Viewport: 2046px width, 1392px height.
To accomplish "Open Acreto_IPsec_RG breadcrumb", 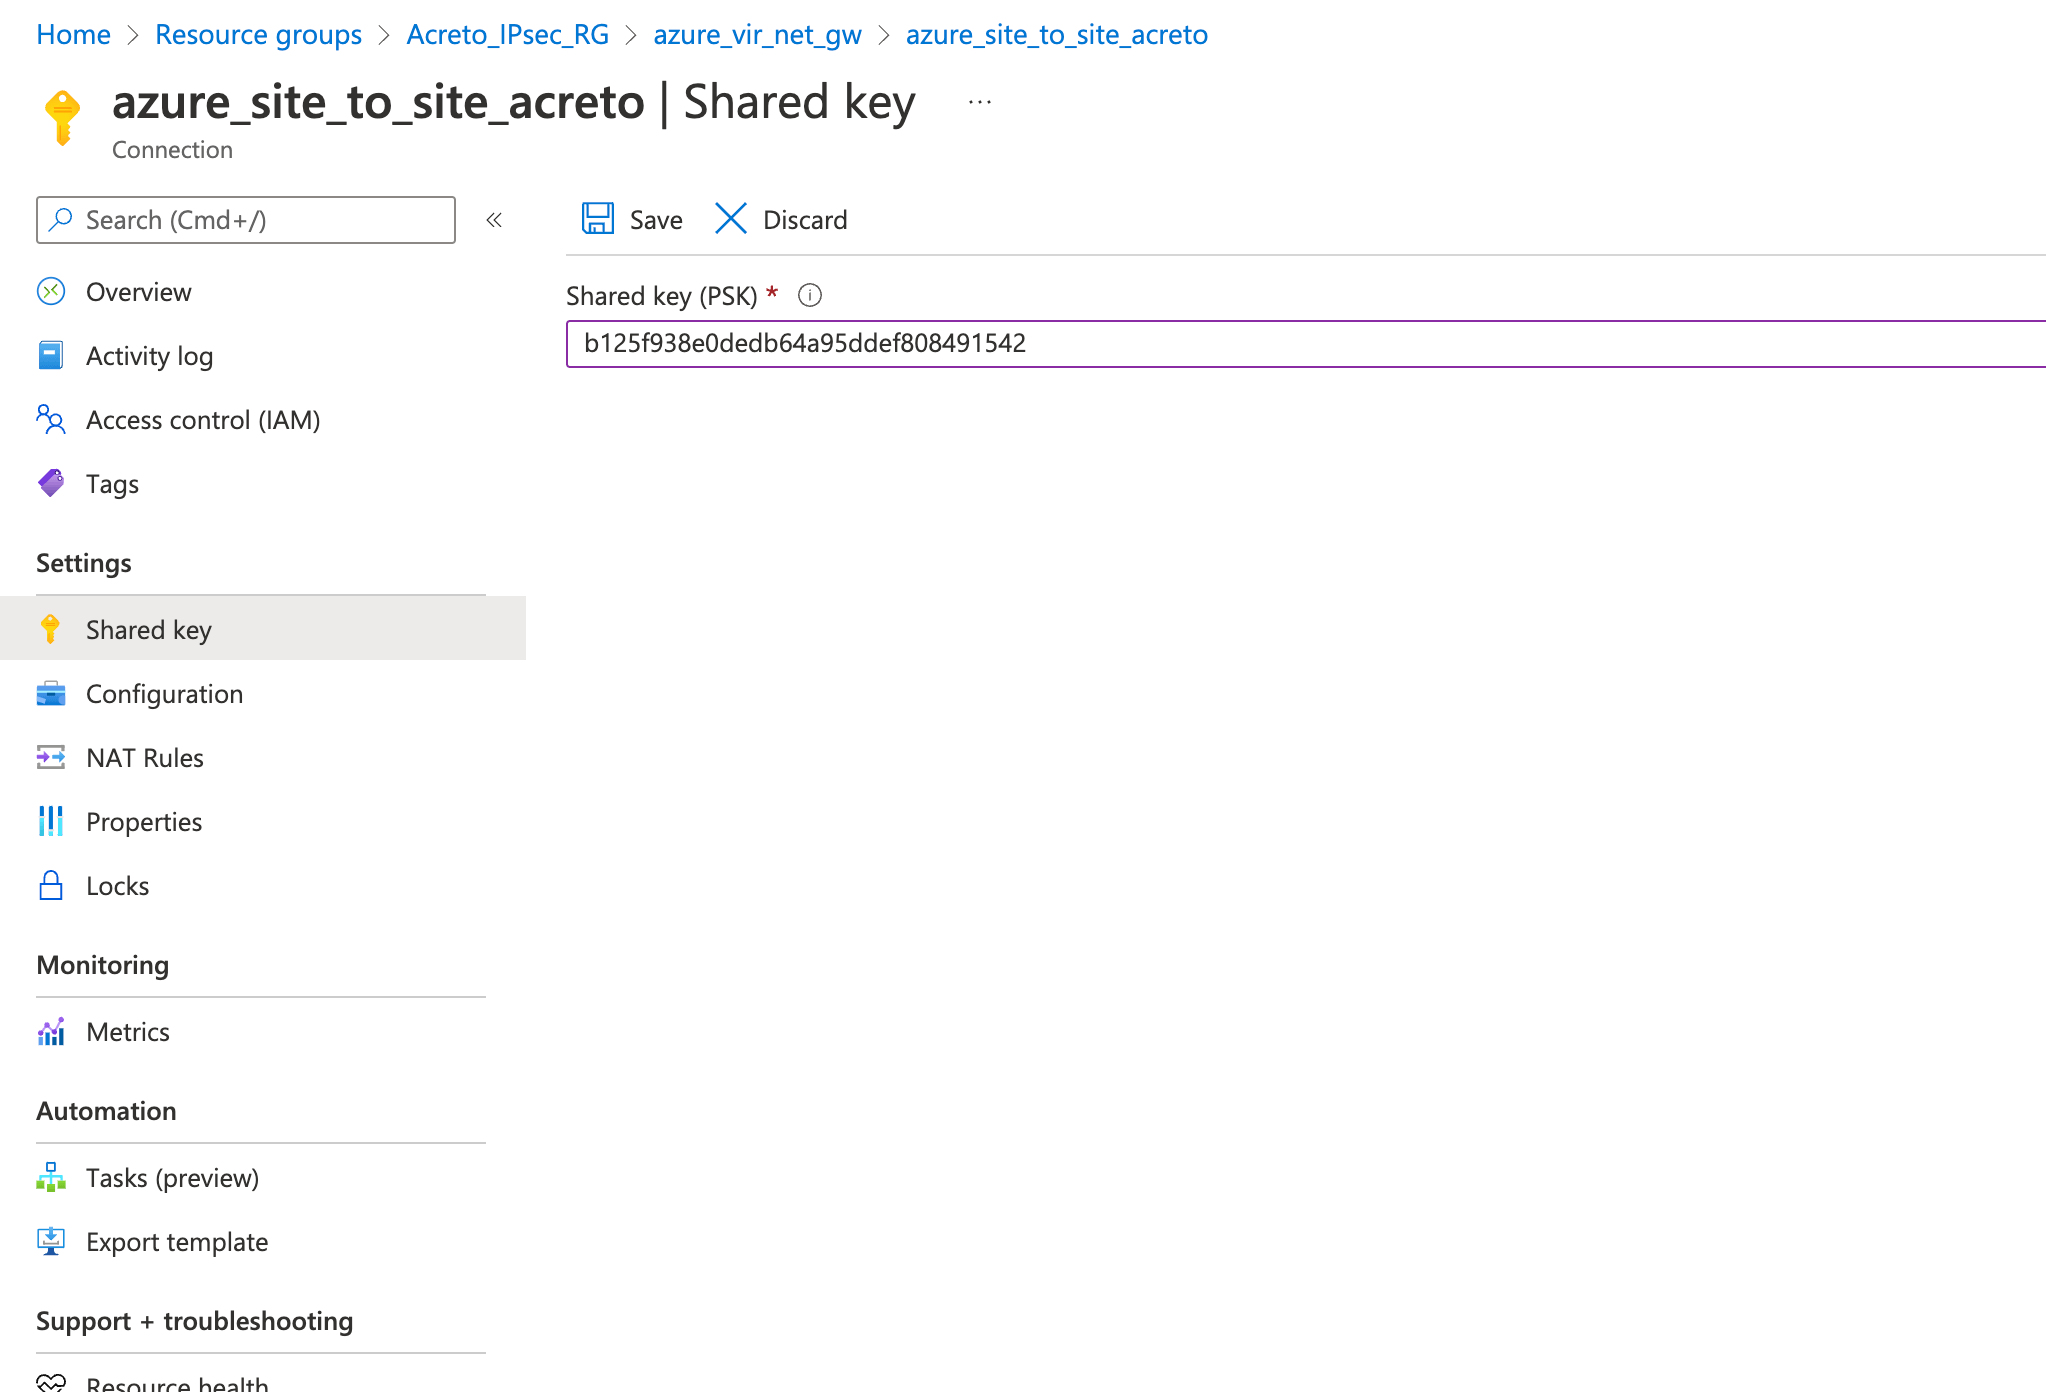I will [x=507, y=34].
